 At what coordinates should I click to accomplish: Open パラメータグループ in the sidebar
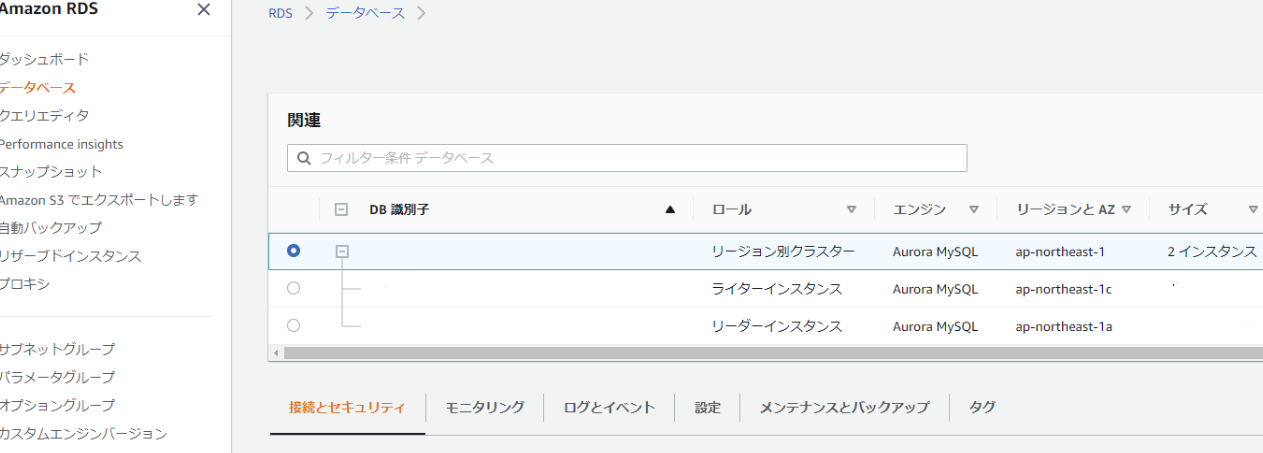(57, 377)
